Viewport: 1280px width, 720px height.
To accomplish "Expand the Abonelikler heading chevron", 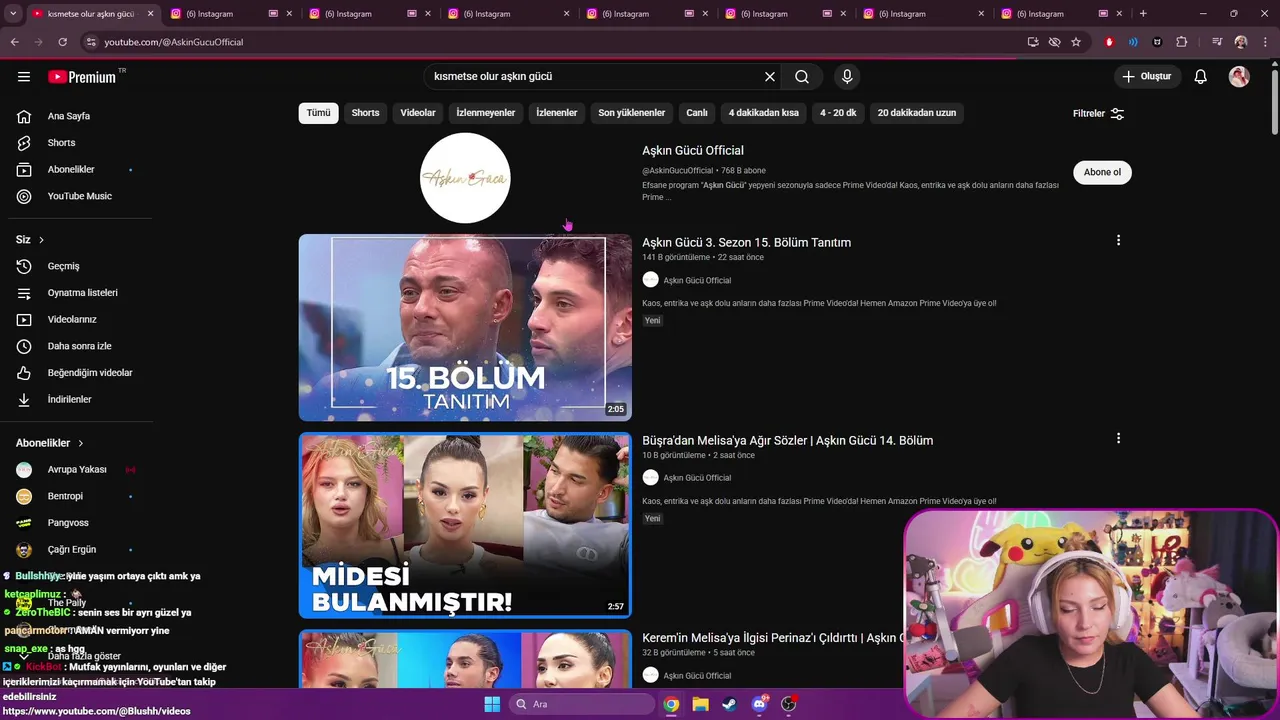I will click(x=81, y=443).
